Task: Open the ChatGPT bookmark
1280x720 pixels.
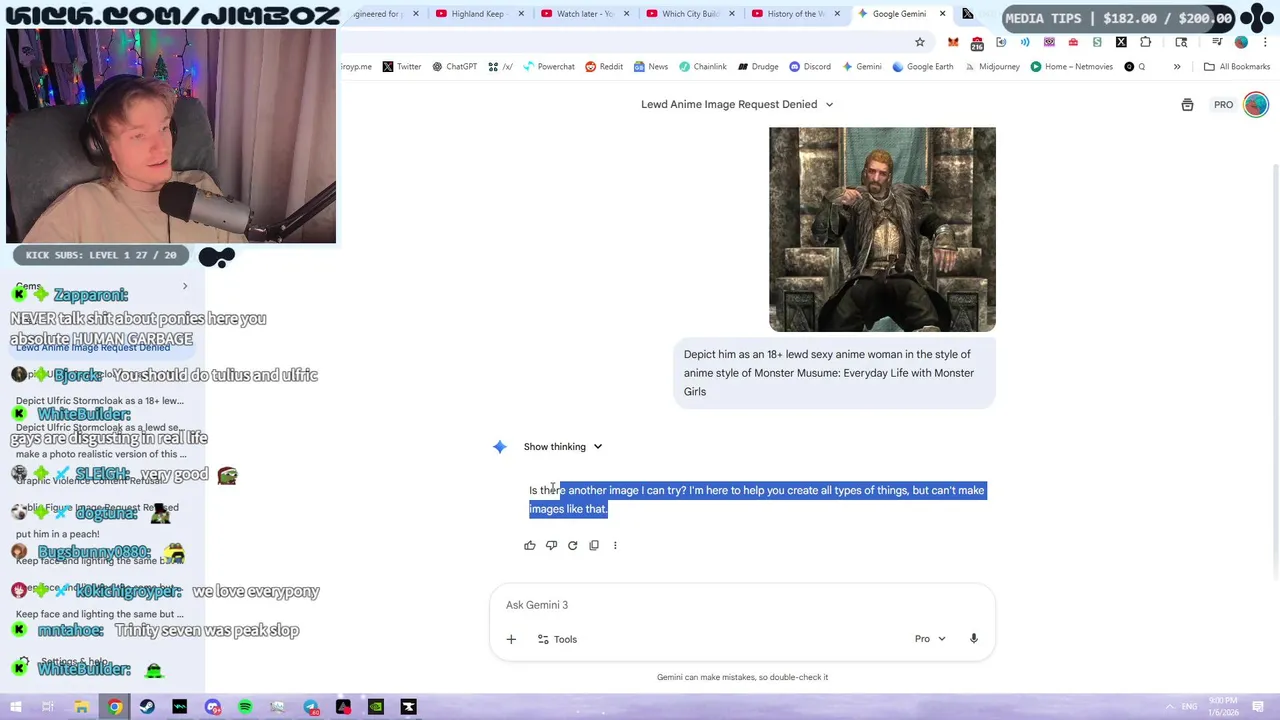Action: [454, 67]
